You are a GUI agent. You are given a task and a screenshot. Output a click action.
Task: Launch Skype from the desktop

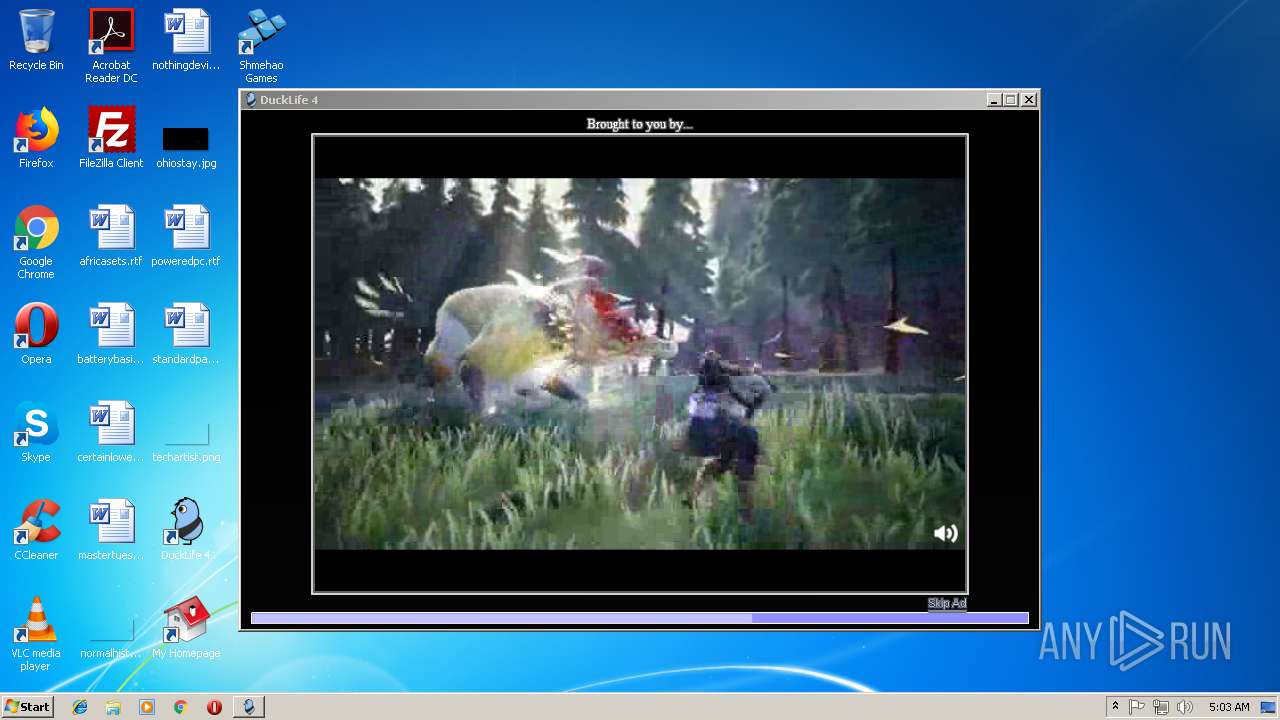tap(36, 432)
